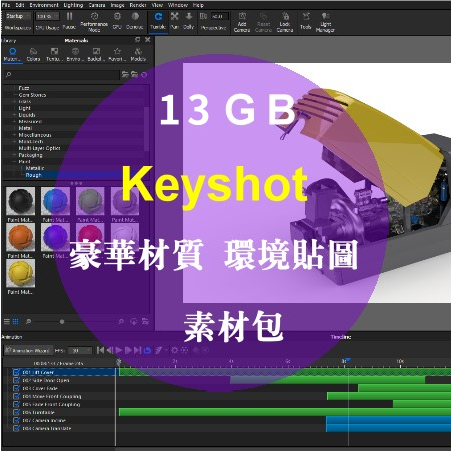The width and height of the screenshot is (451, 451).
Task: Switch to the Favorites library tab
Action: 117,55
